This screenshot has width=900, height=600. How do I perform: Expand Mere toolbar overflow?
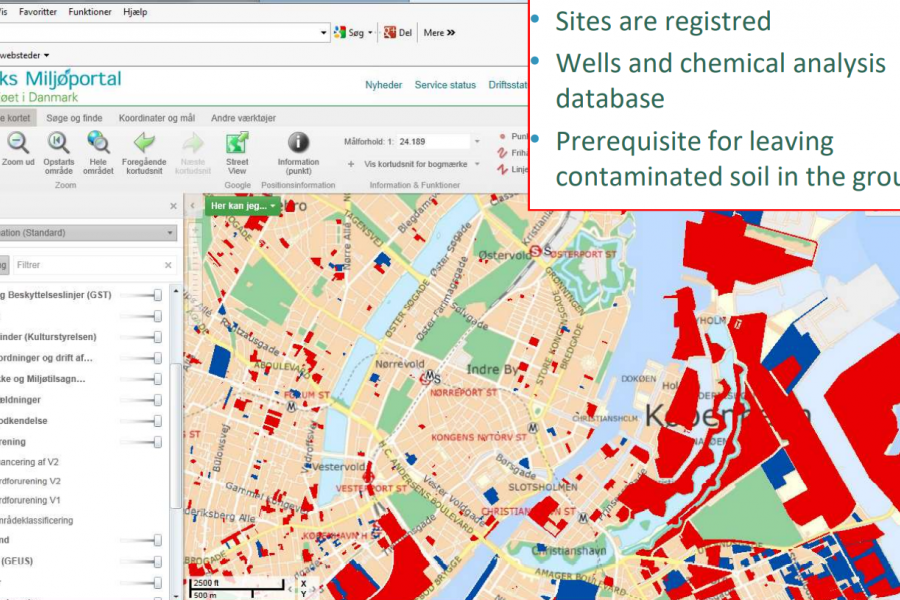[x=439, y=33]
